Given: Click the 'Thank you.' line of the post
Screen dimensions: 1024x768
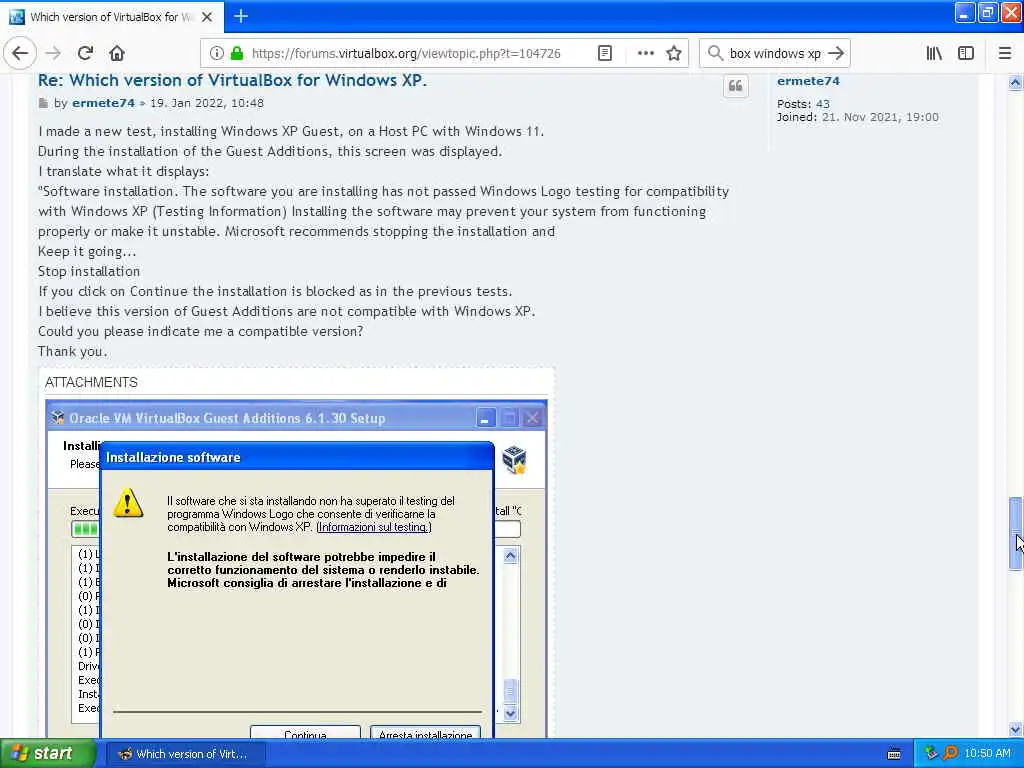Looking at the screenshot, I should [72, 351].
